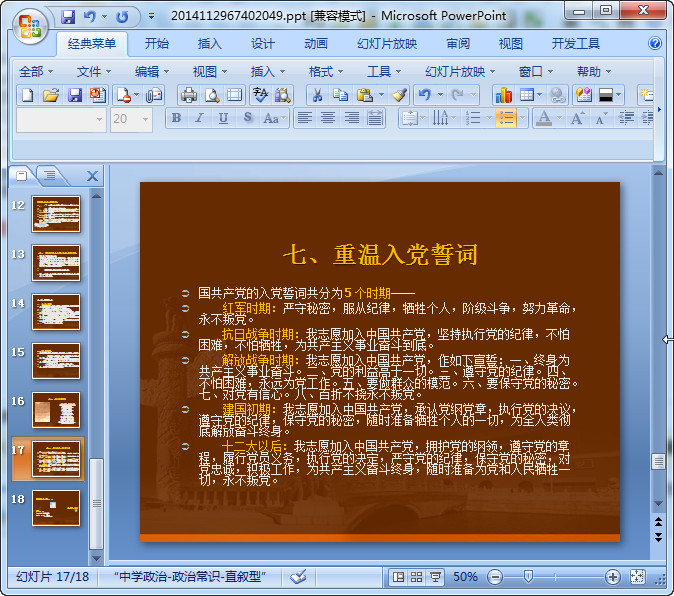The width and height of the screenshot is (674, 596).
Task: Open the shapes gallery icon
Action: point(584,95)
